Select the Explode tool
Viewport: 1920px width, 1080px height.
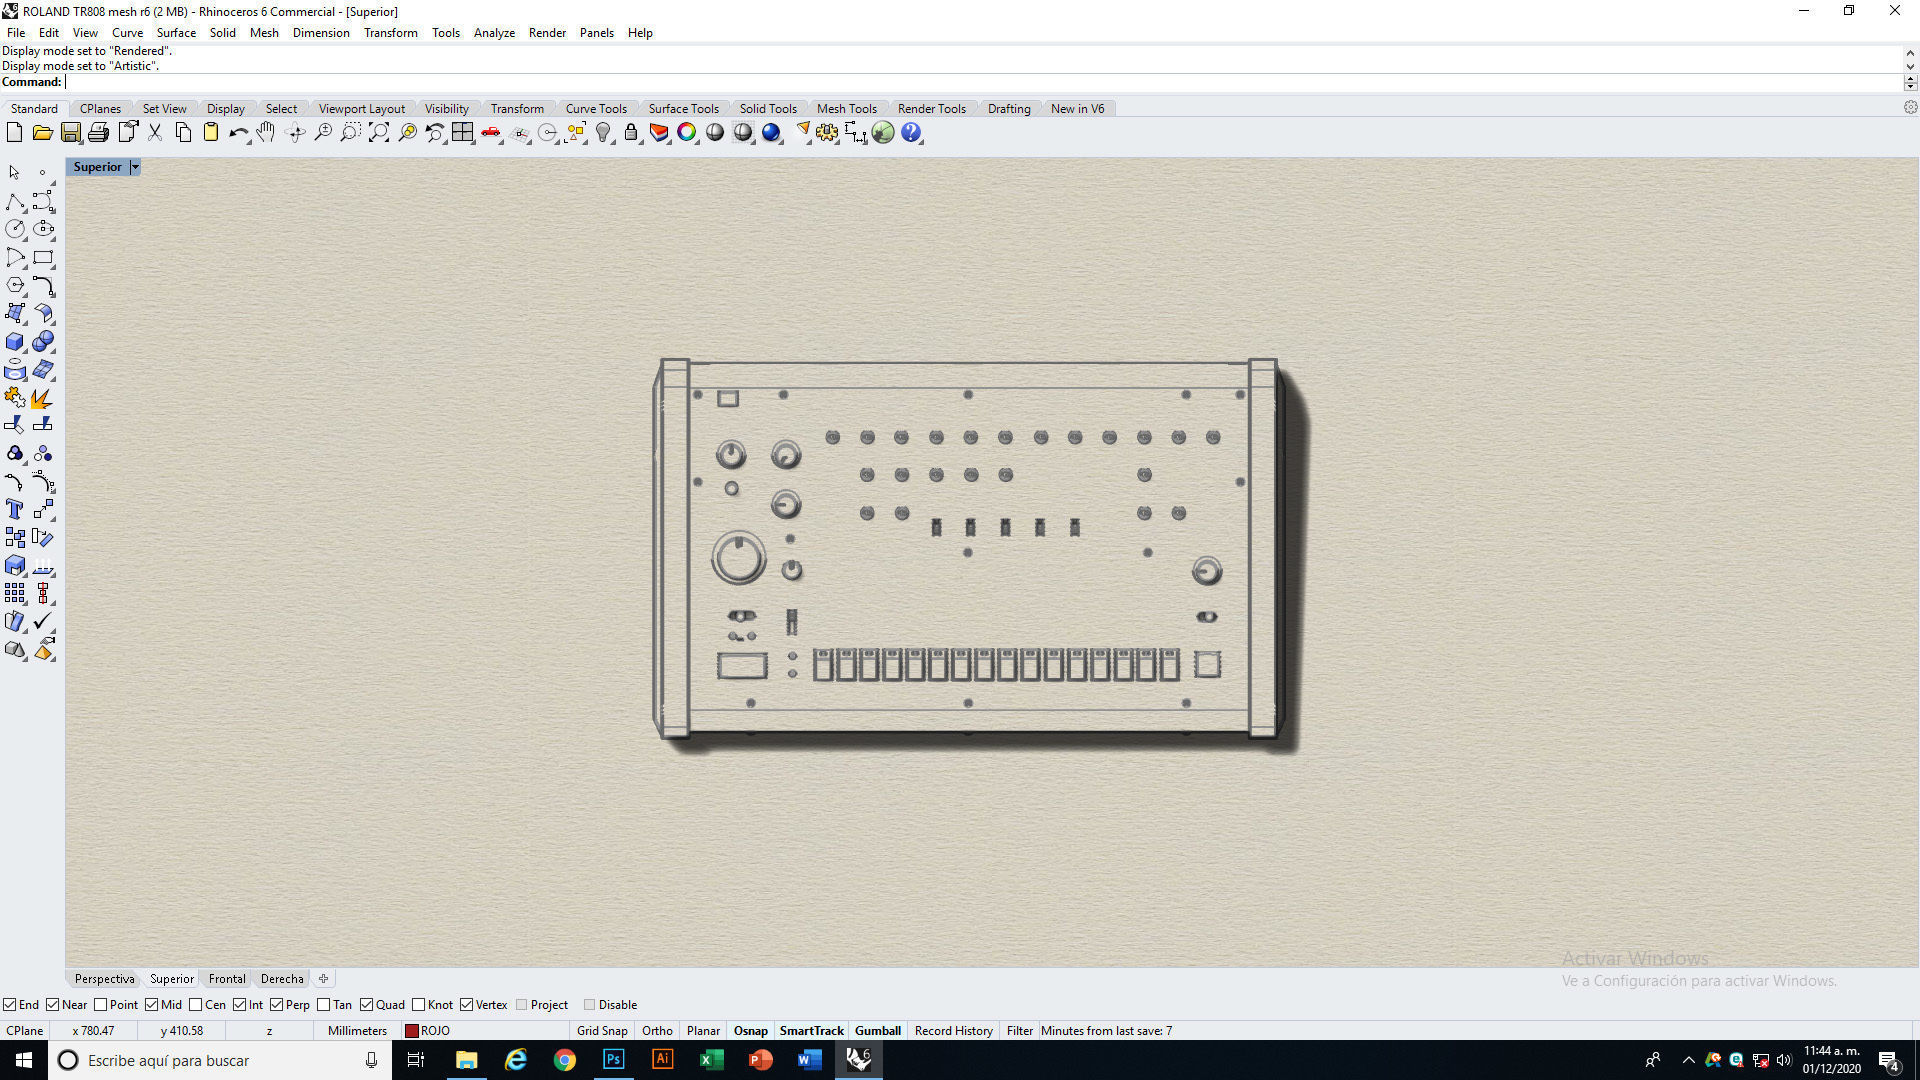[x=43, y=398]
